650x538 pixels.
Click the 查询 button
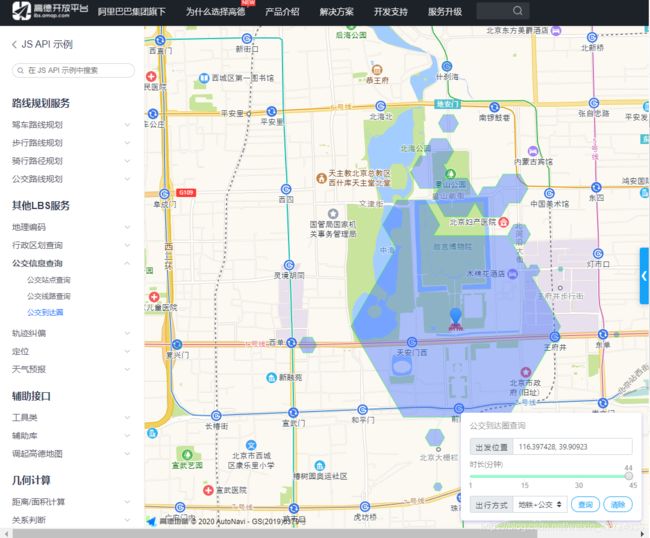[x=585, y=505]
